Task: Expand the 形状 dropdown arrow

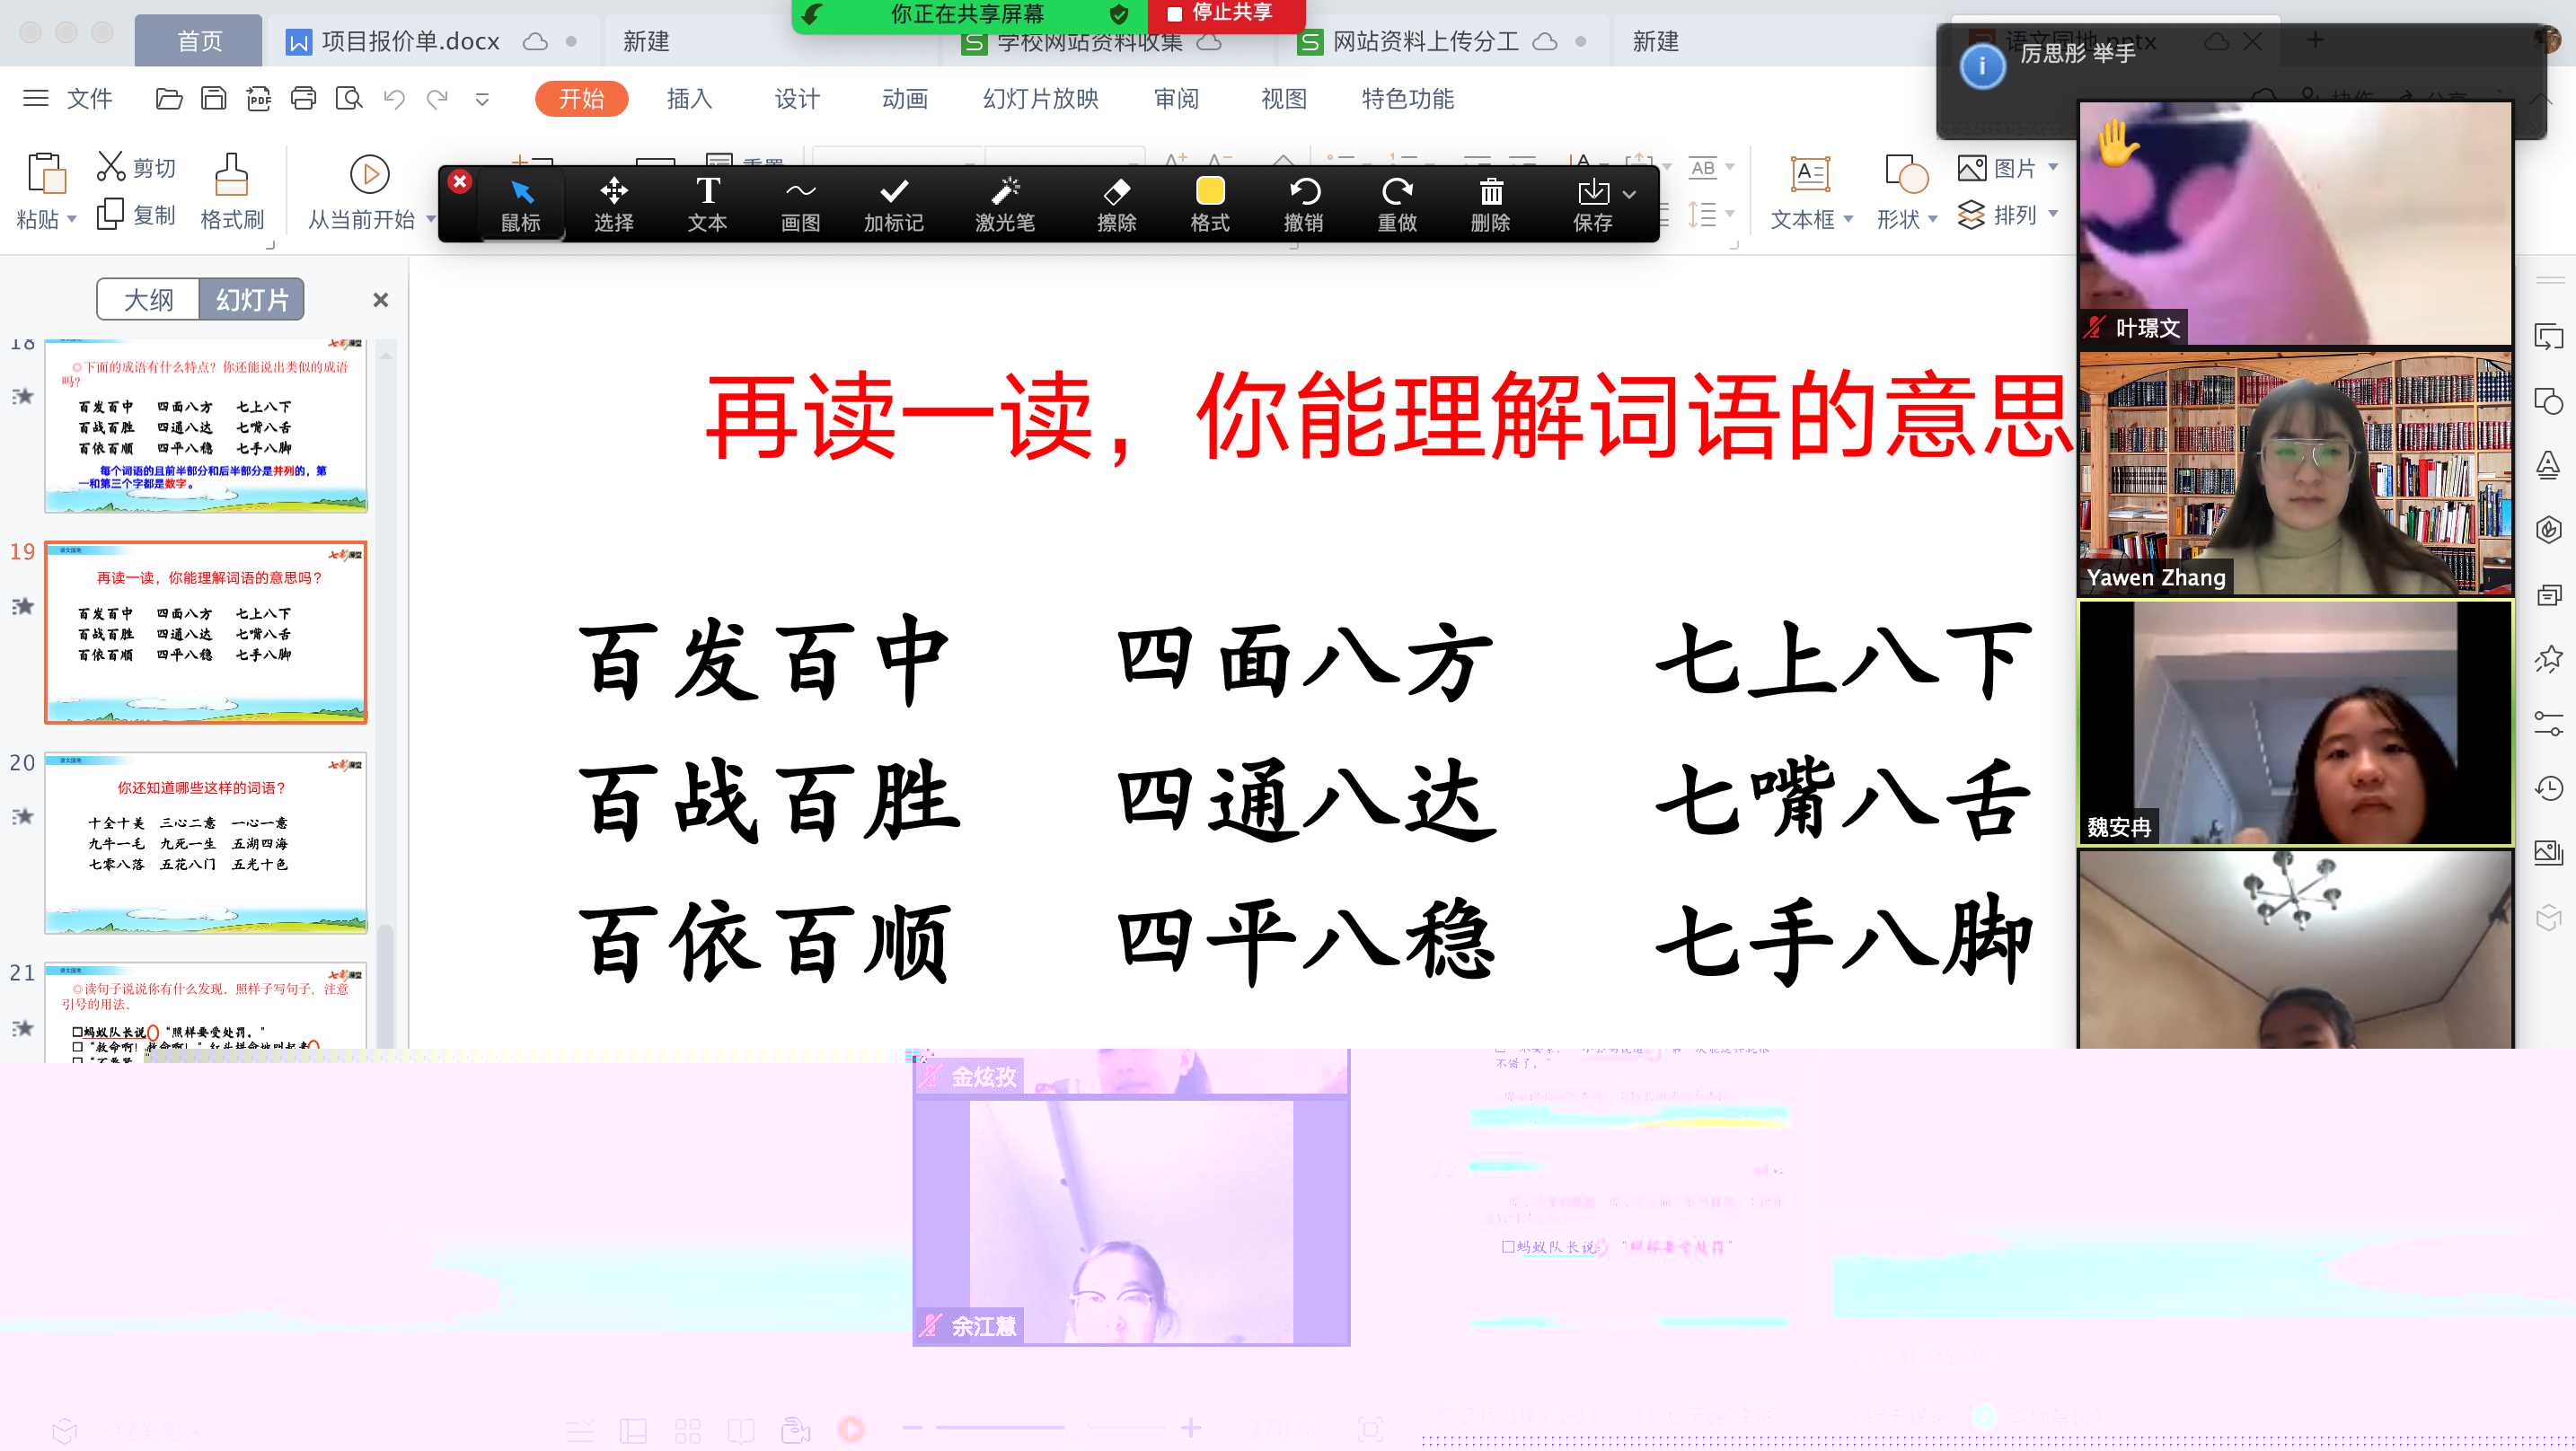Action: click(x=1932, y=219)
